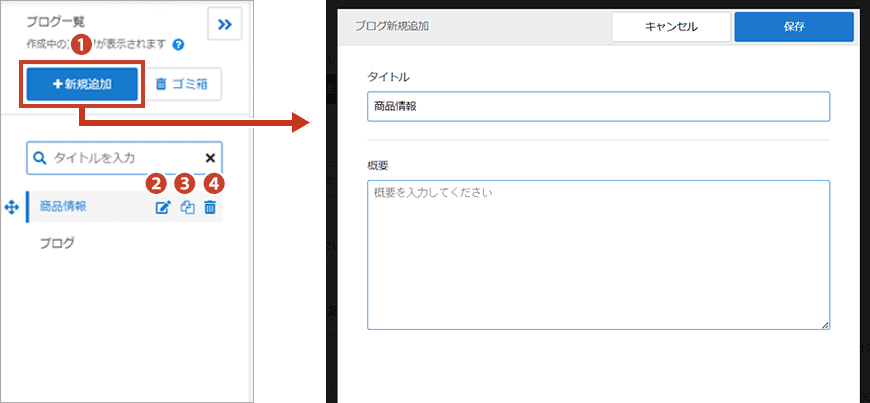Save the new blog with 保存
Image resolution: width=870 pixels, height=403 pixels.
794,27
